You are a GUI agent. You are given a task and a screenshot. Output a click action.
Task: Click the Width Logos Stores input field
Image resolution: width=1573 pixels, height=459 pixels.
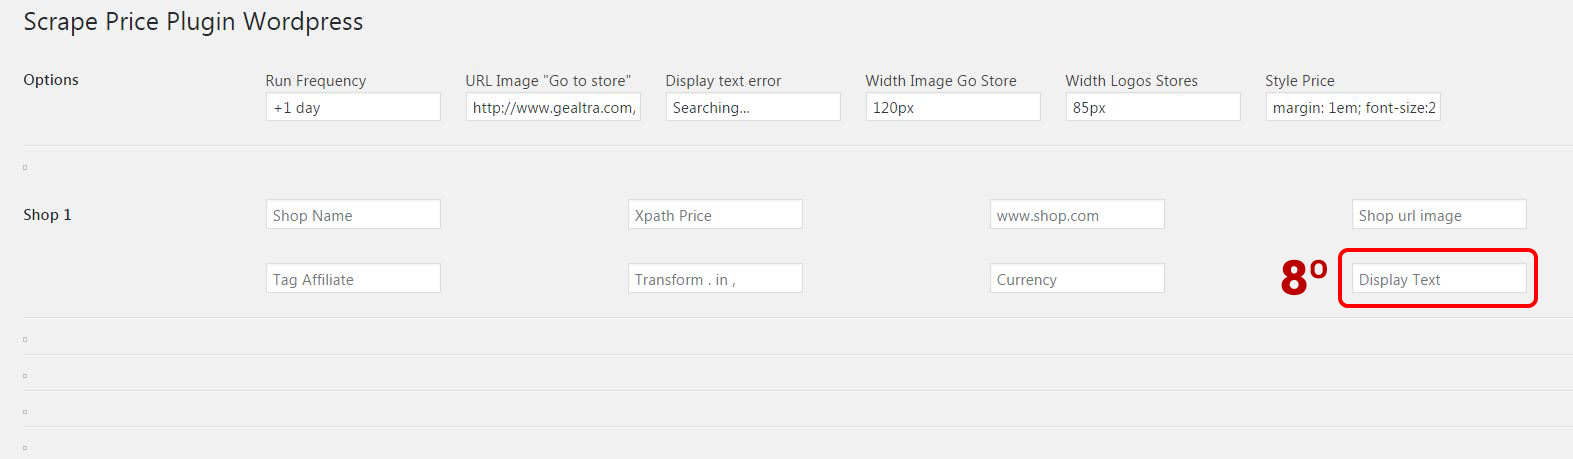[1153, 107]
